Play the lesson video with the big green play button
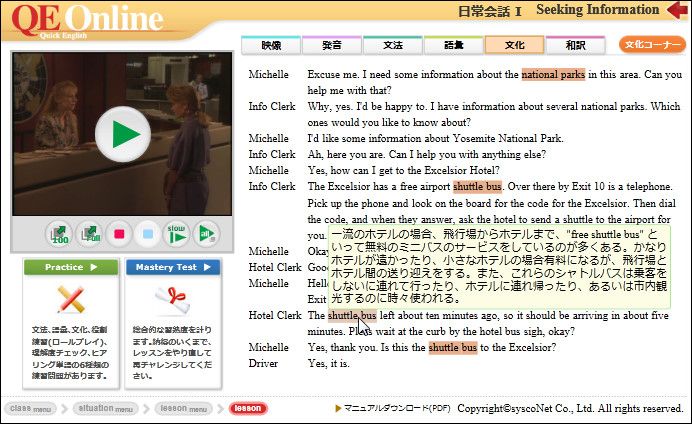Screen dimensions: 692x424 (x=123, y=134)
